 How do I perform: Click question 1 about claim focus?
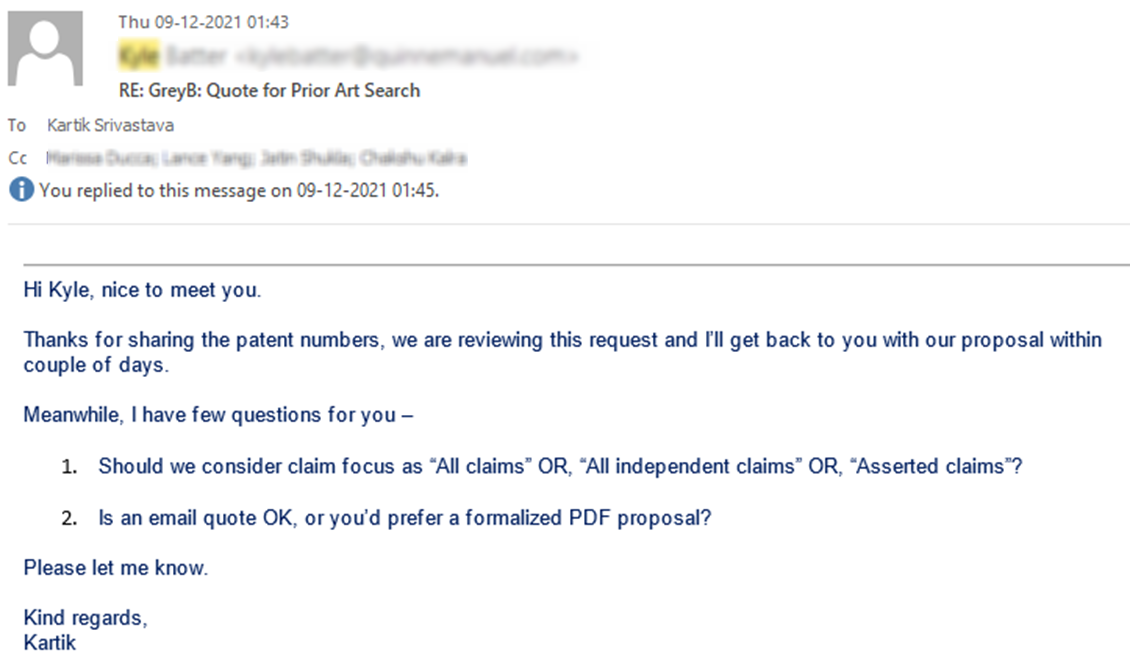(x=560, y=466)
